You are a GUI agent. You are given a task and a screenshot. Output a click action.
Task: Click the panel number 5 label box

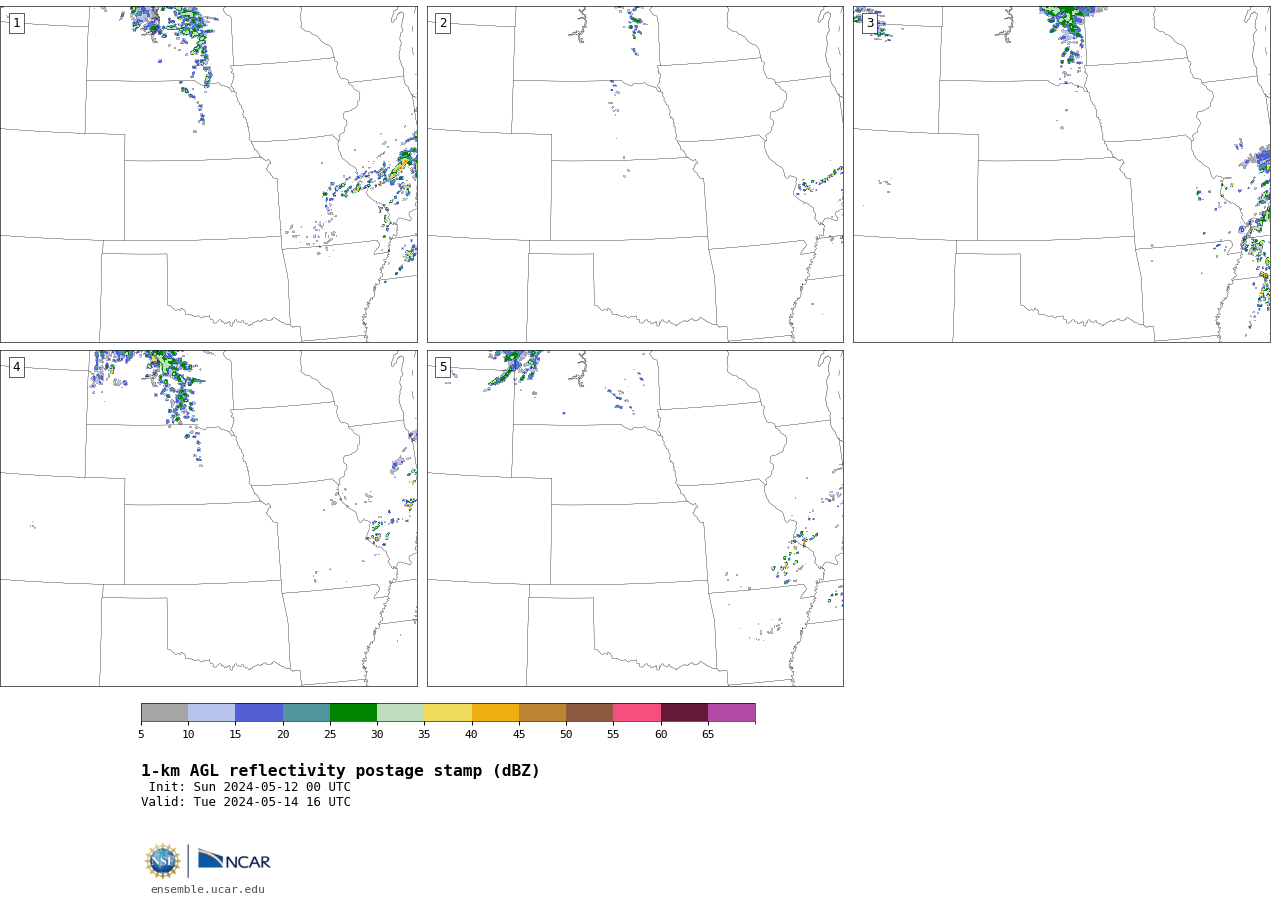(x=443, y=367)
